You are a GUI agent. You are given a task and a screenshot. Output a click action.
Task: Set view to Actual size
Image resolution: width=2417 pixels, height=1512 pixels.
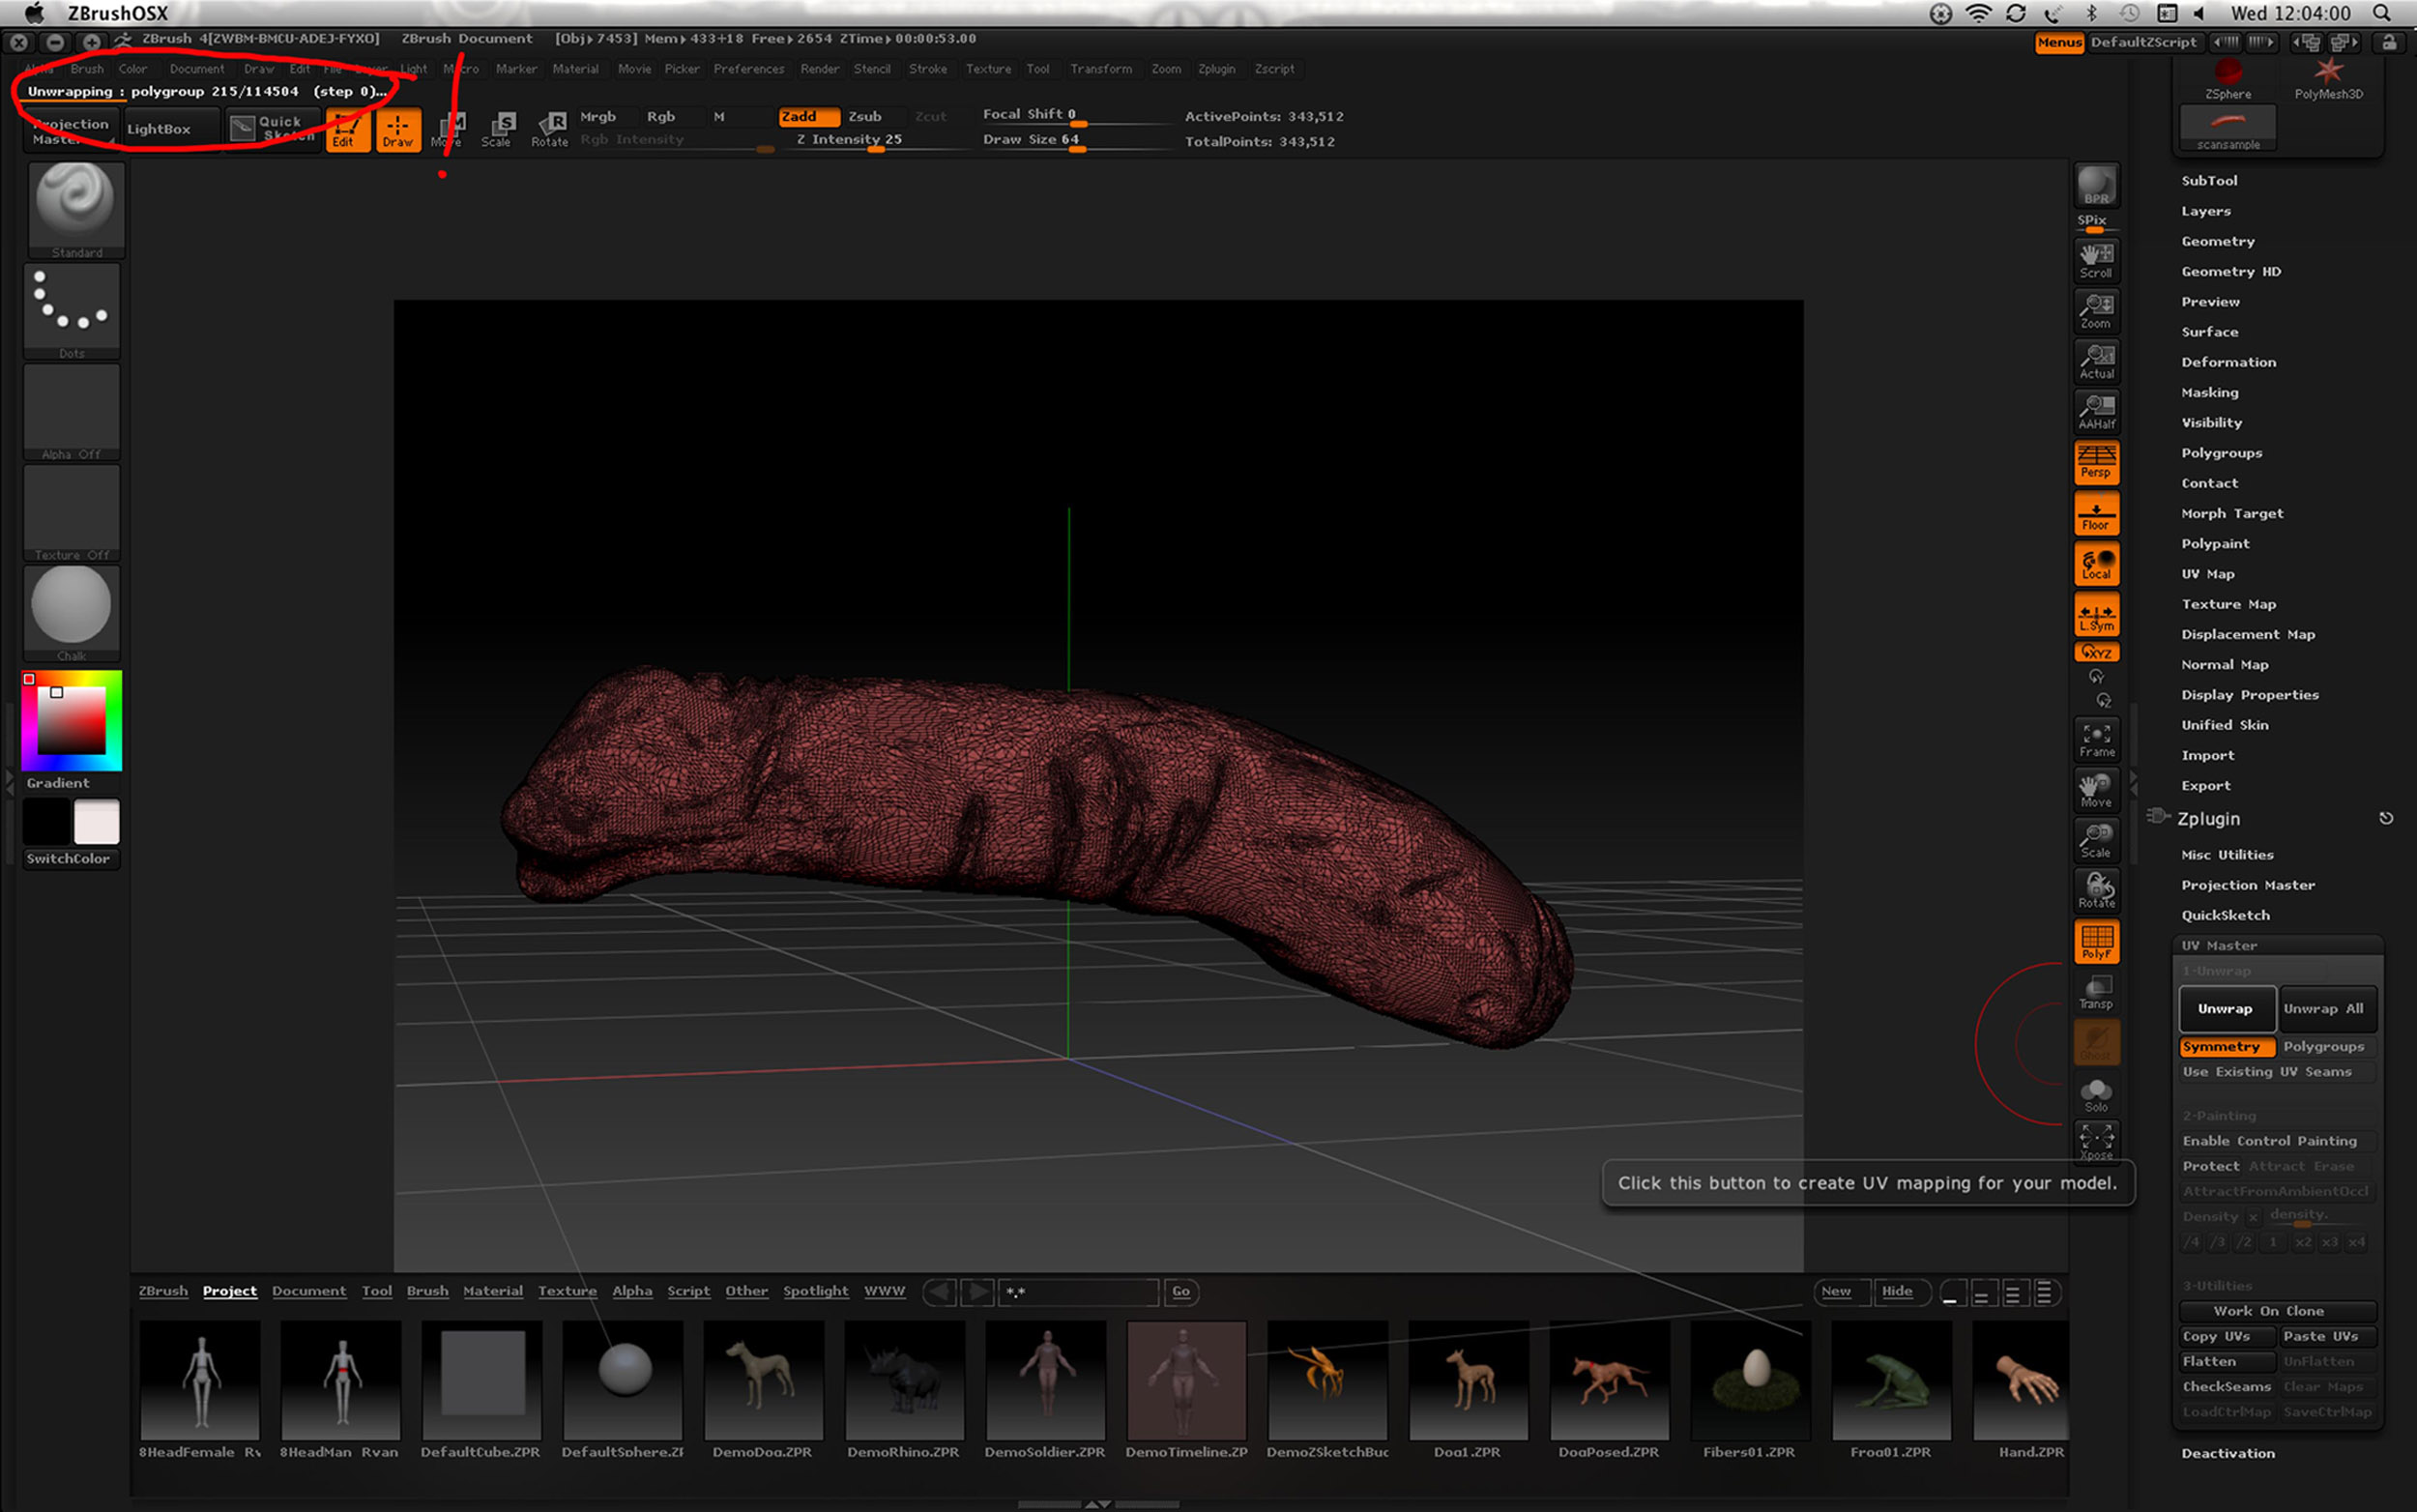2096,361
